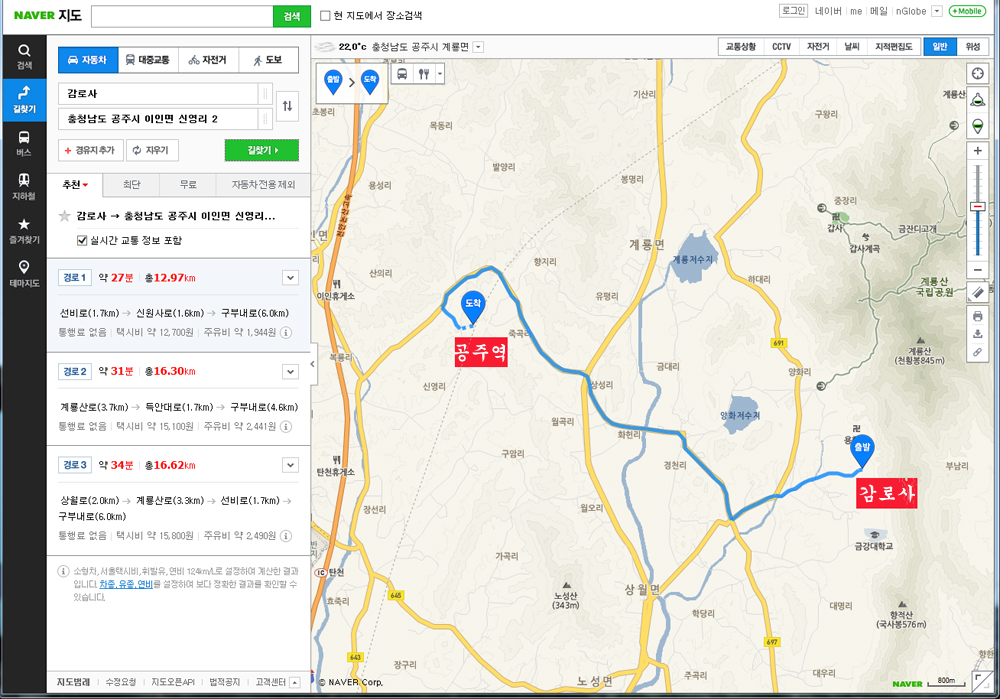The height and width of the screenshot is (699, 1000).
Task: Show info for route 3 fuel cost
Action: point(286,536)
